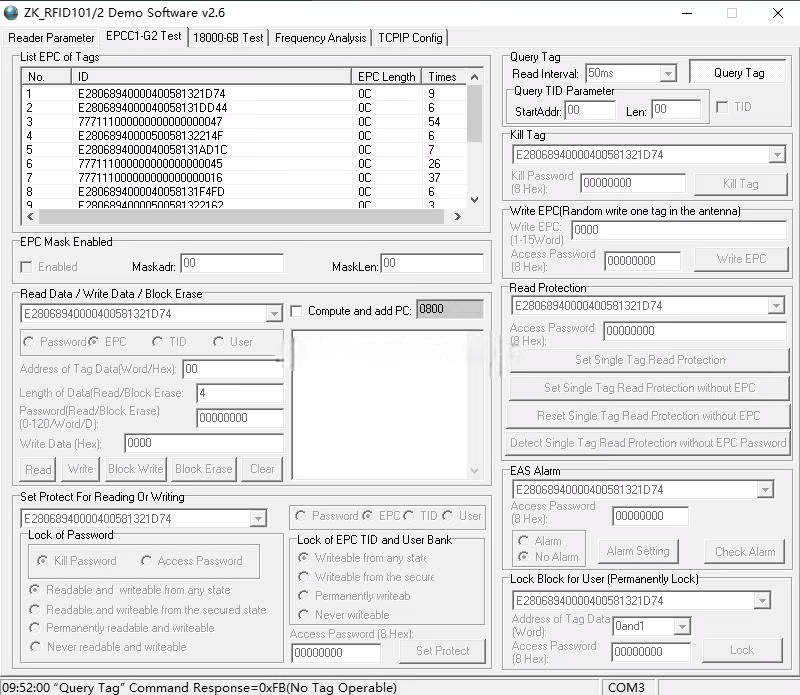Expand the Read Interval 50ms dropdown
This screenshot has height=695, width=800.
667,73
